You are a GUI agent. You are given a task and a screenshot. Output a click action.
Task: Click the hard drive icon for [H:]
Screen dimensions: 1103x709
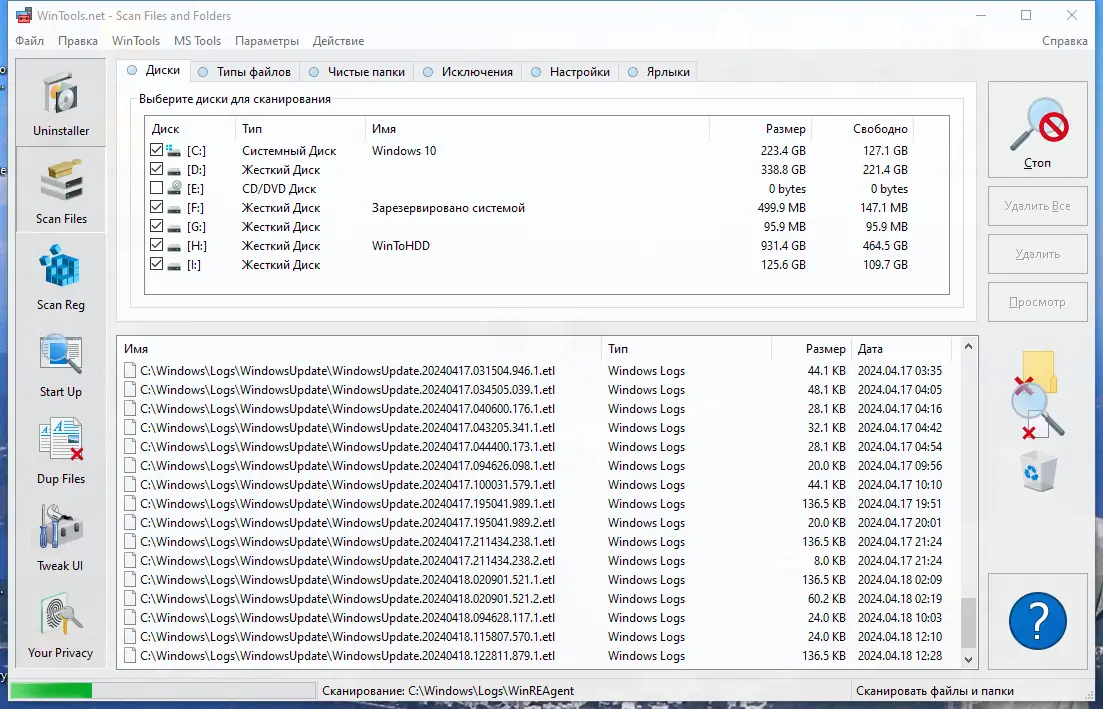click(x=174, y=246)
